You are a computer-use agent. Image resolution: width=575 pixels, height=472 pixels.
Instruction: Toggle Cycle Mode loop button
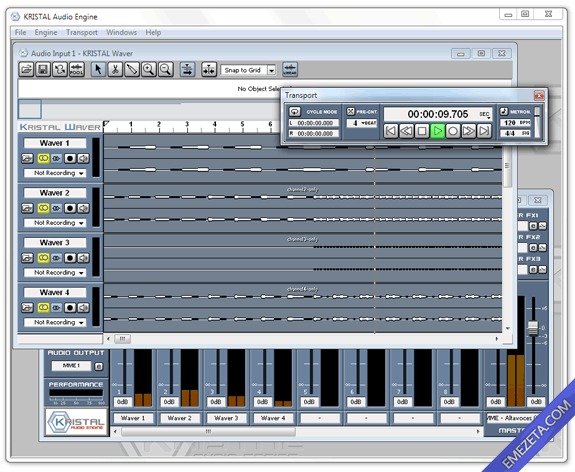pos(295,111)
